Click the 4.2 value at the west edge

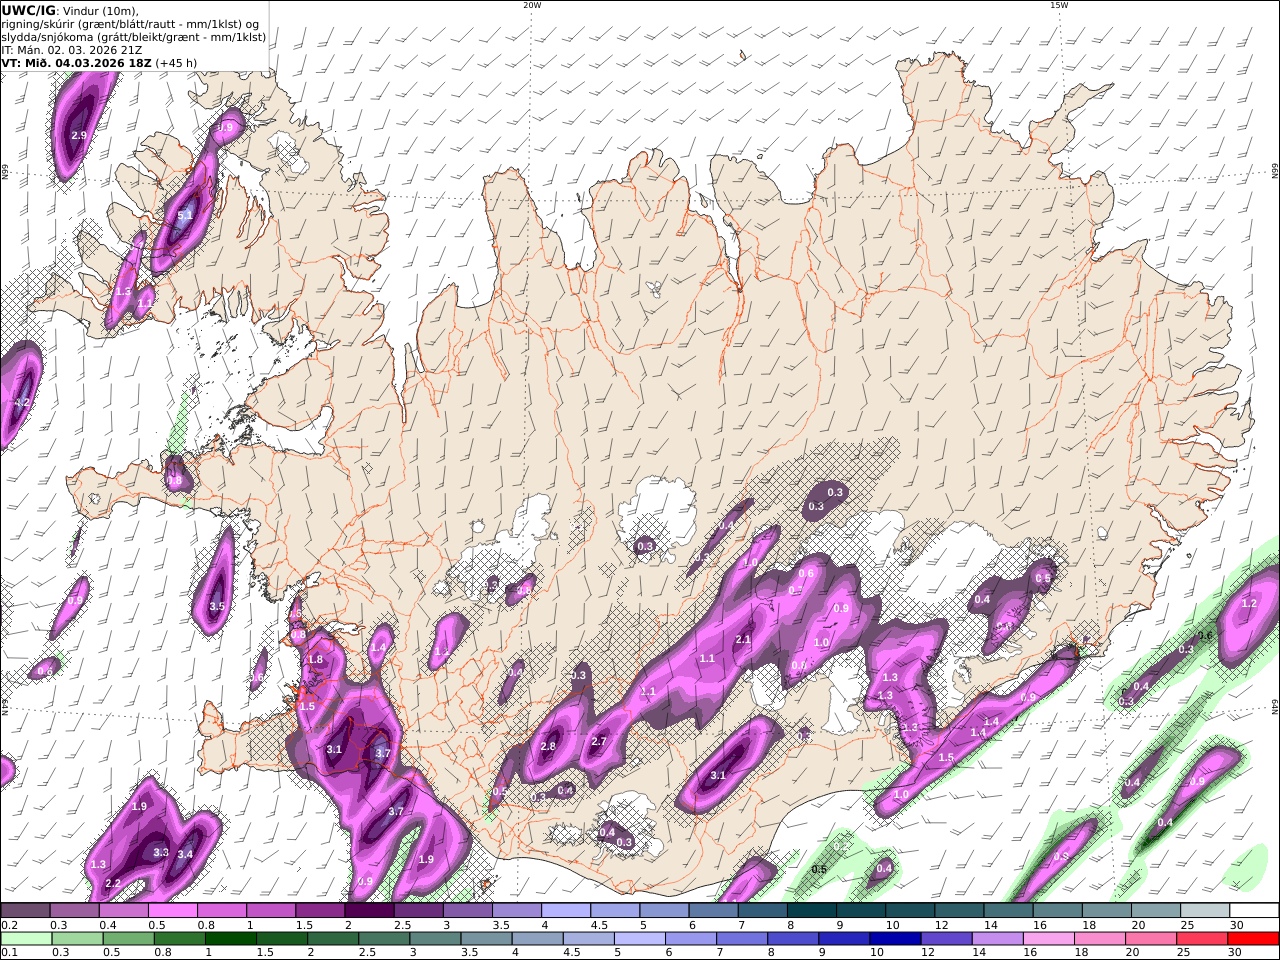click(x=22, y=403)
